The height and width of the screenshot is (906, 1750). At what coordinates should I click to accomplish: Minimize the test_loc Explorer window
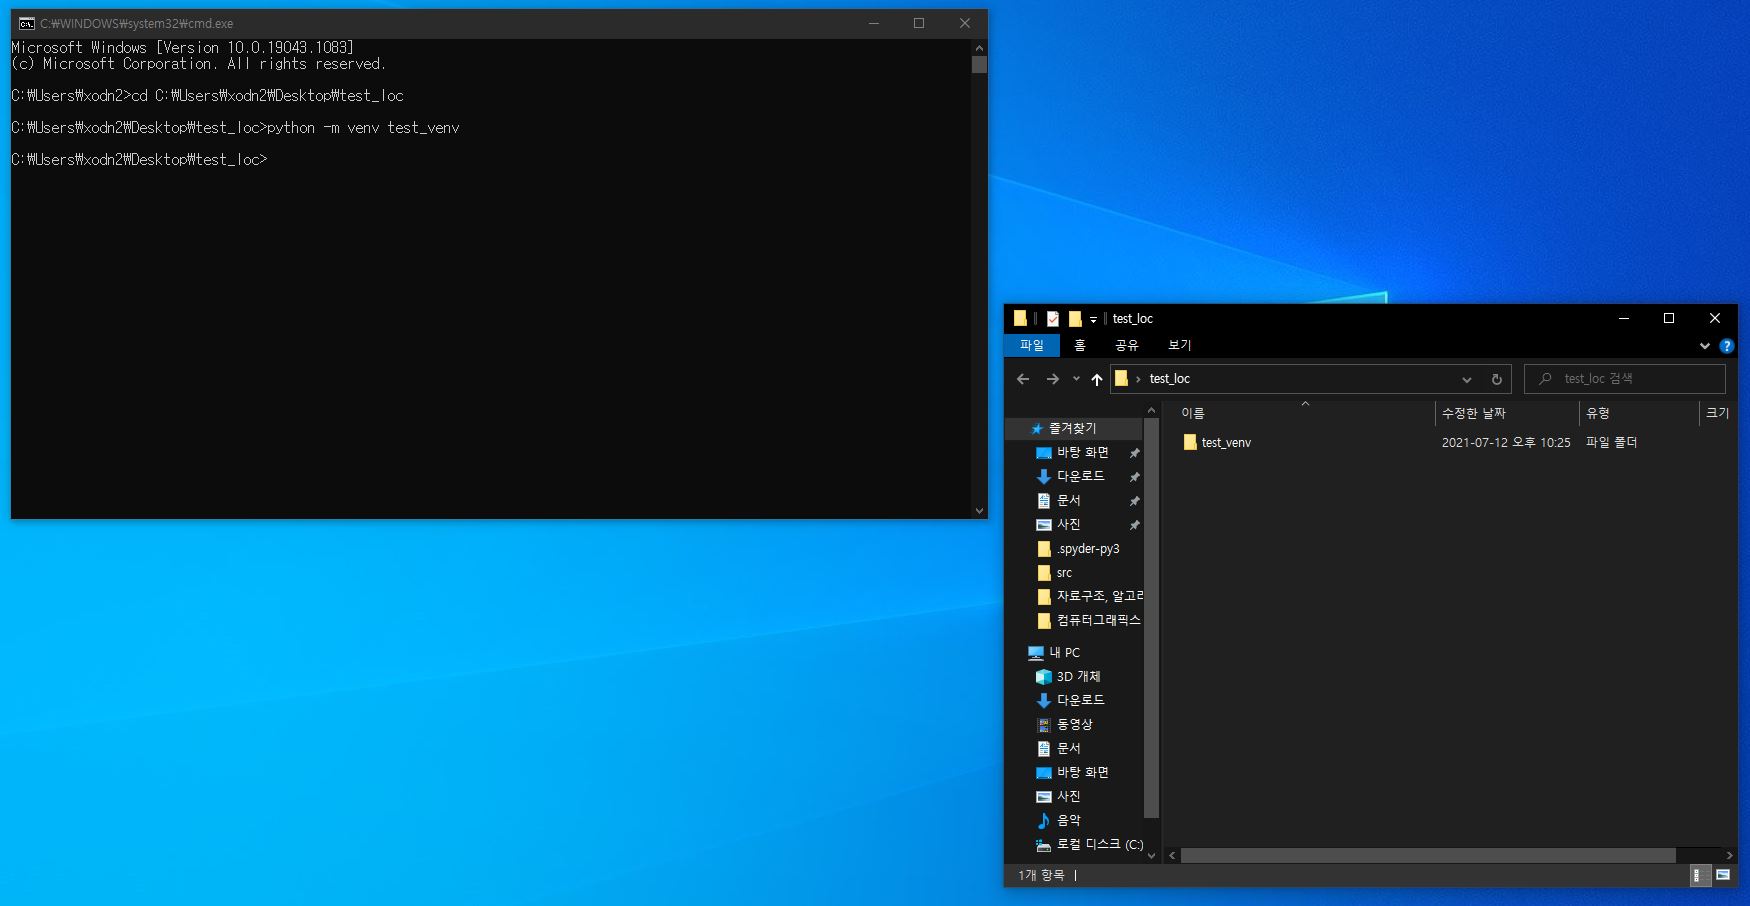point(1623,318)
